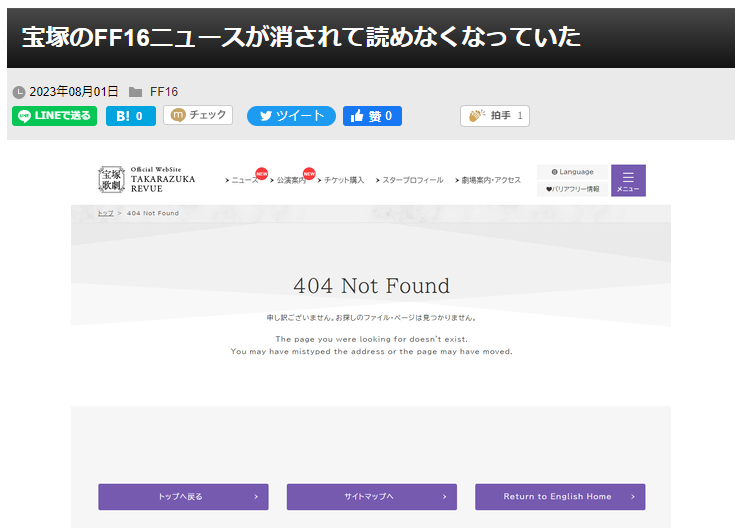Click the mixi check button
This screenshot has height=531, width=741.
(x=198, y=116)
